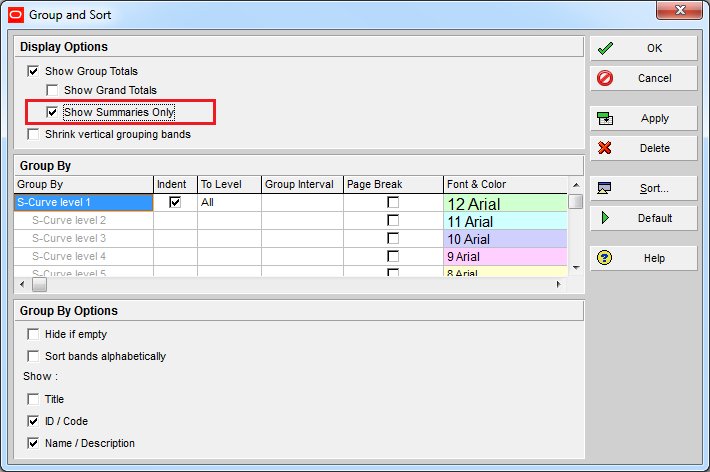Screen dimensions: 710x472
Task: Click the yellow Help question icon
Action: pos(604,258)
